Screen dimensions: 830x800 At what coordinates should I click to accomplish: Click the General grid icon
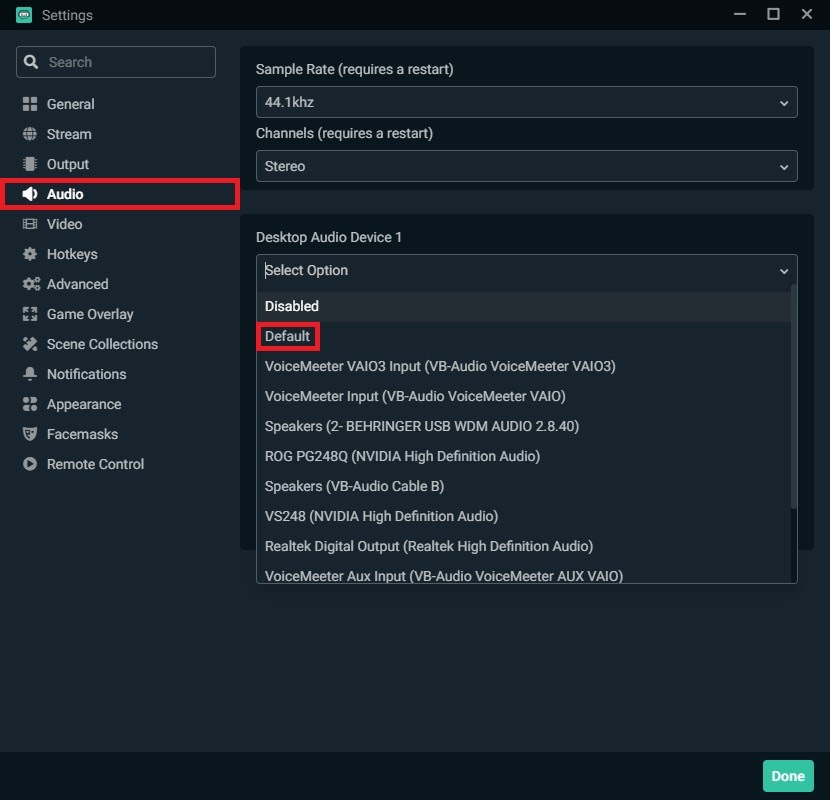coord(30,104)
